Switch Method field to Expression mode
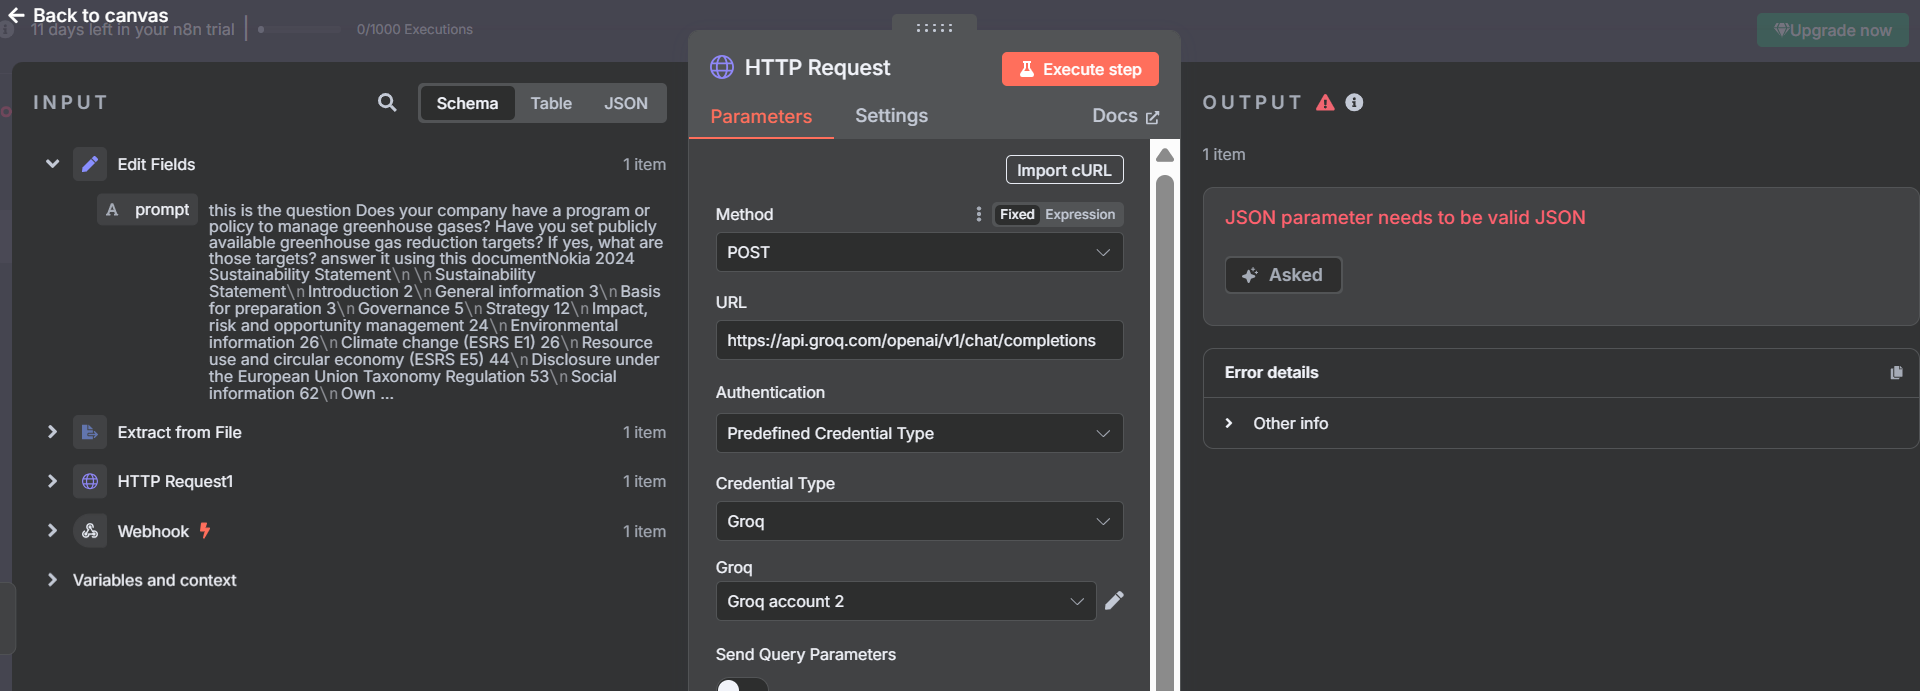 tap(1079, 214)
